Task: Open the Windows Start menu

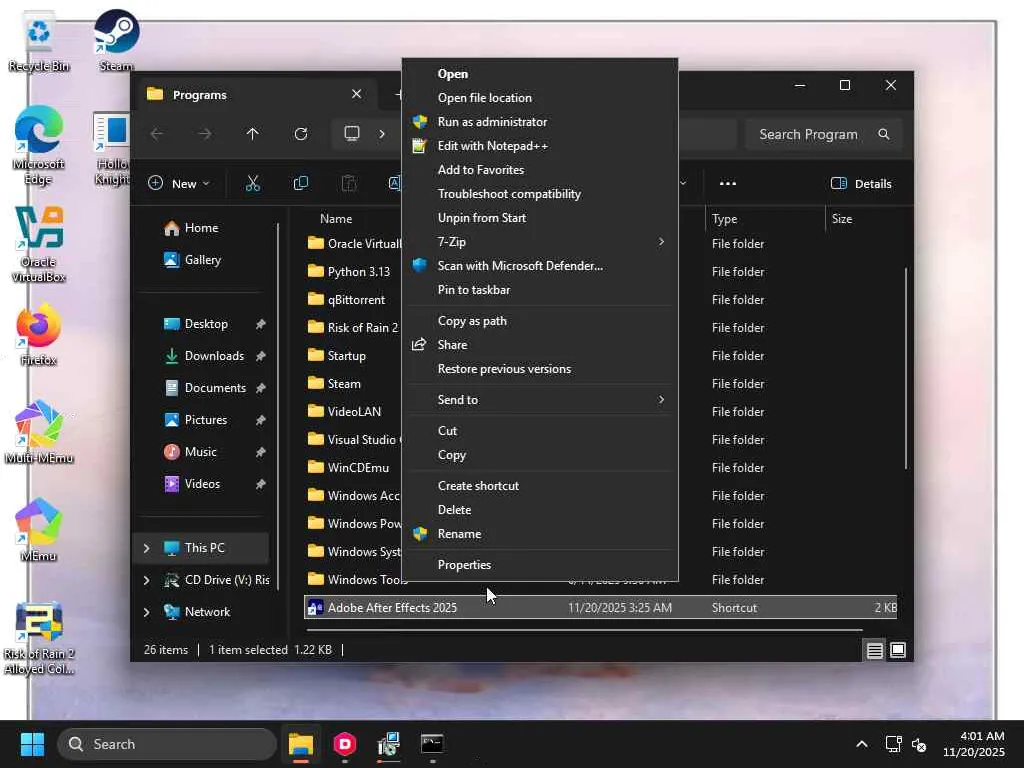Action: tap(32, 744)
